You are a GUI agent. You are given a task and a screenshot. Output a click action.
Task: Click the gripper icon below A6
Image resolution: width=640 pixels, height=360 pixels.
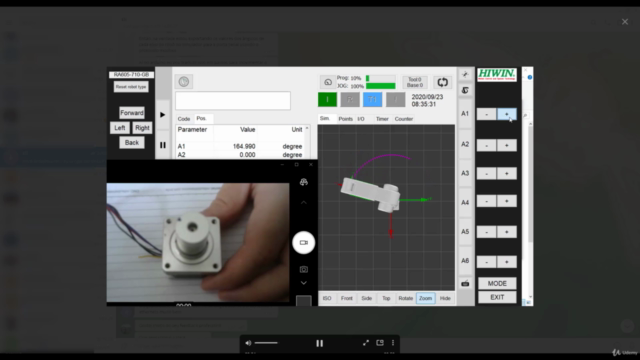tap(465, 284)
